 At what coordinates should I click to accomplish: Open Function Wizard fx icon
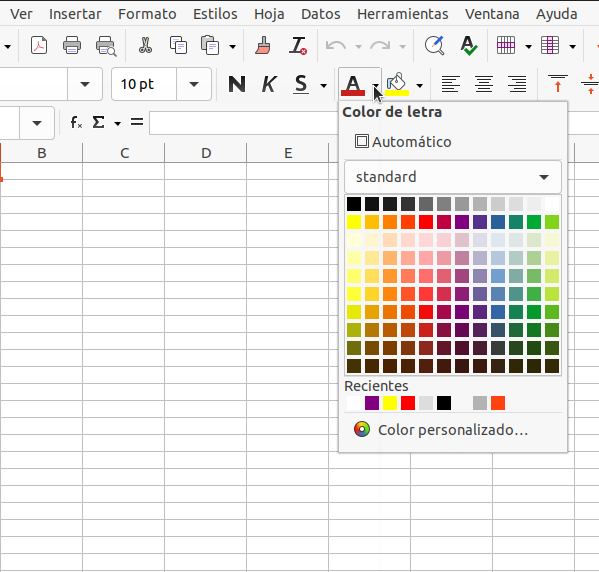(x=76, y=123)
